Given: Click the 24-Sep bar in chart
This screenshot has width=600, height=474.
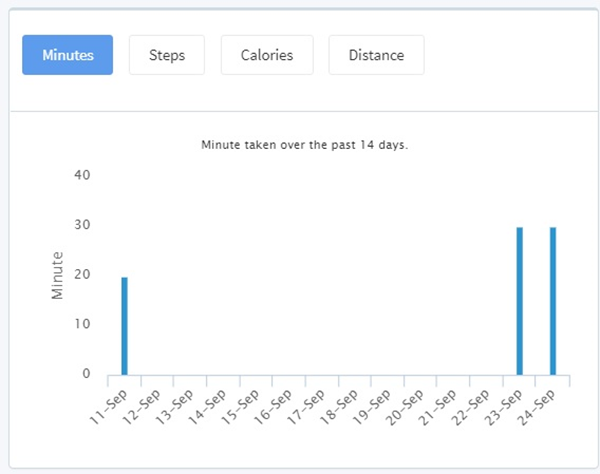Looking at the screenshot, I should coord(553,301).
